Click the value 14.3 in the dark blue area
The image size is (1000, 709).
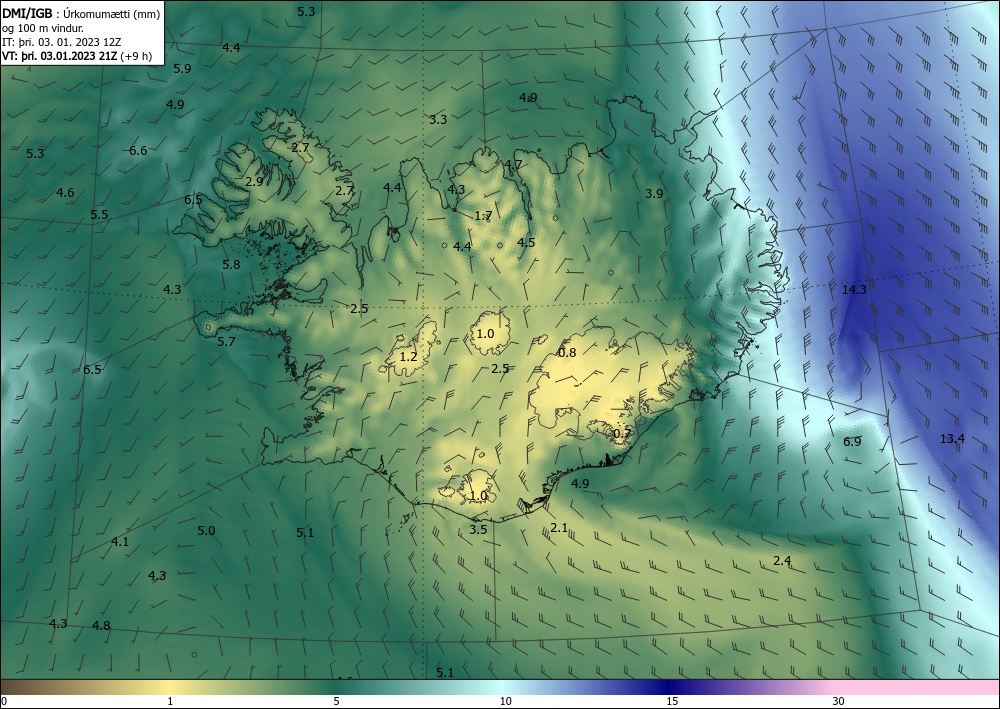[854, 289]
